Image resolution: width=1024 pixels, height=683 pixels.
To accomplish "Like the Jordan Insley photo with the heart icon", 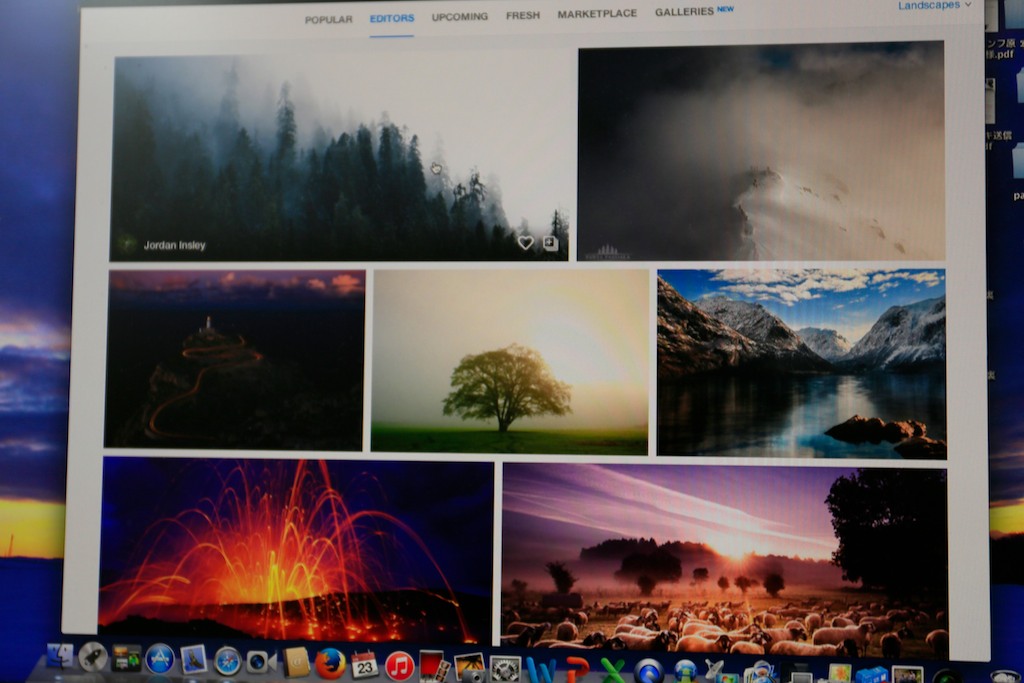I will [x=526, y=243].
